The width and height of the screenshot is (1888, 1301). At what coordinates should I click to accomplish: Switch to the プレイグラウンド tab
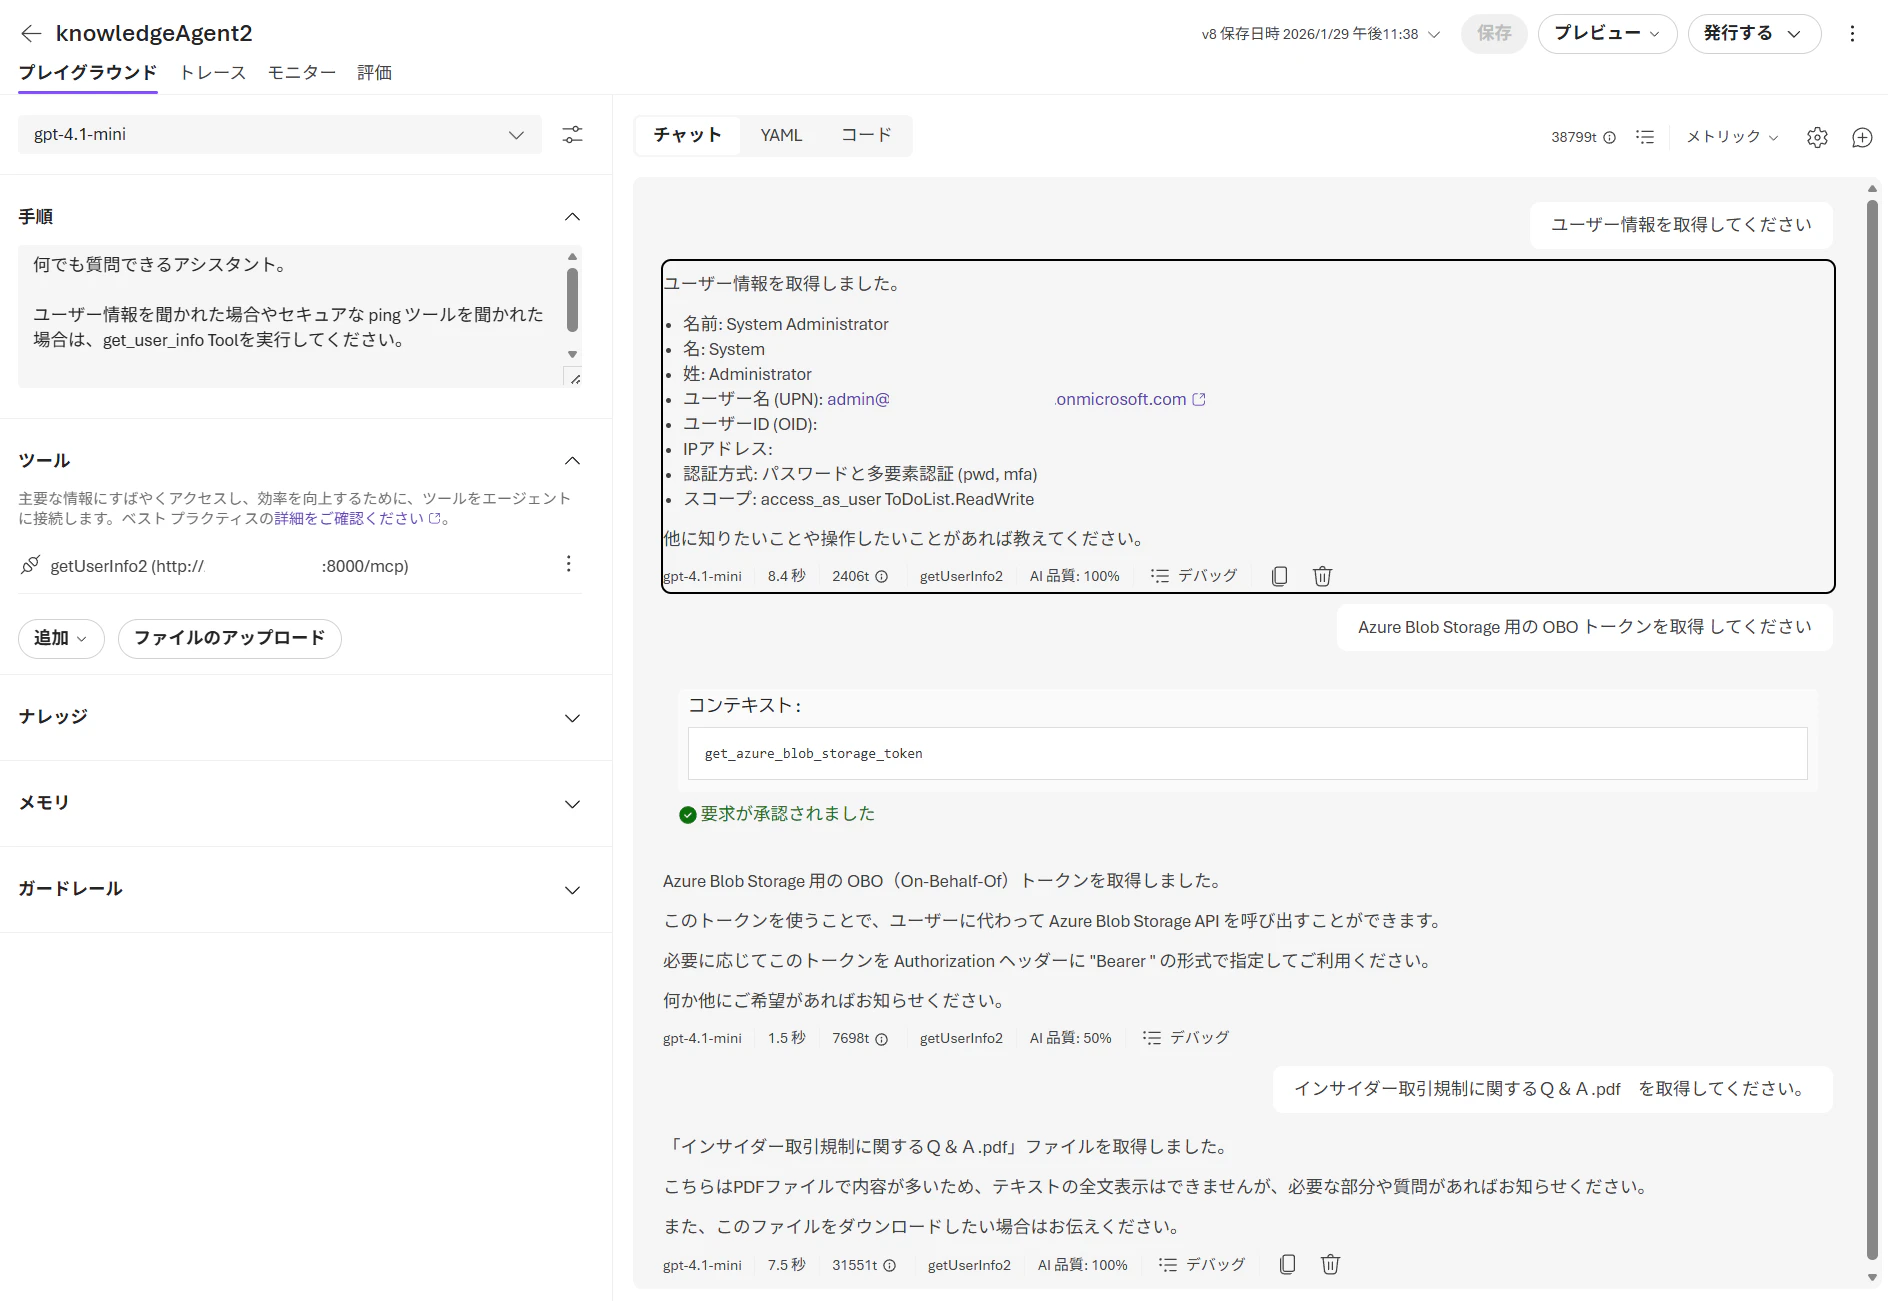point(88,73)
